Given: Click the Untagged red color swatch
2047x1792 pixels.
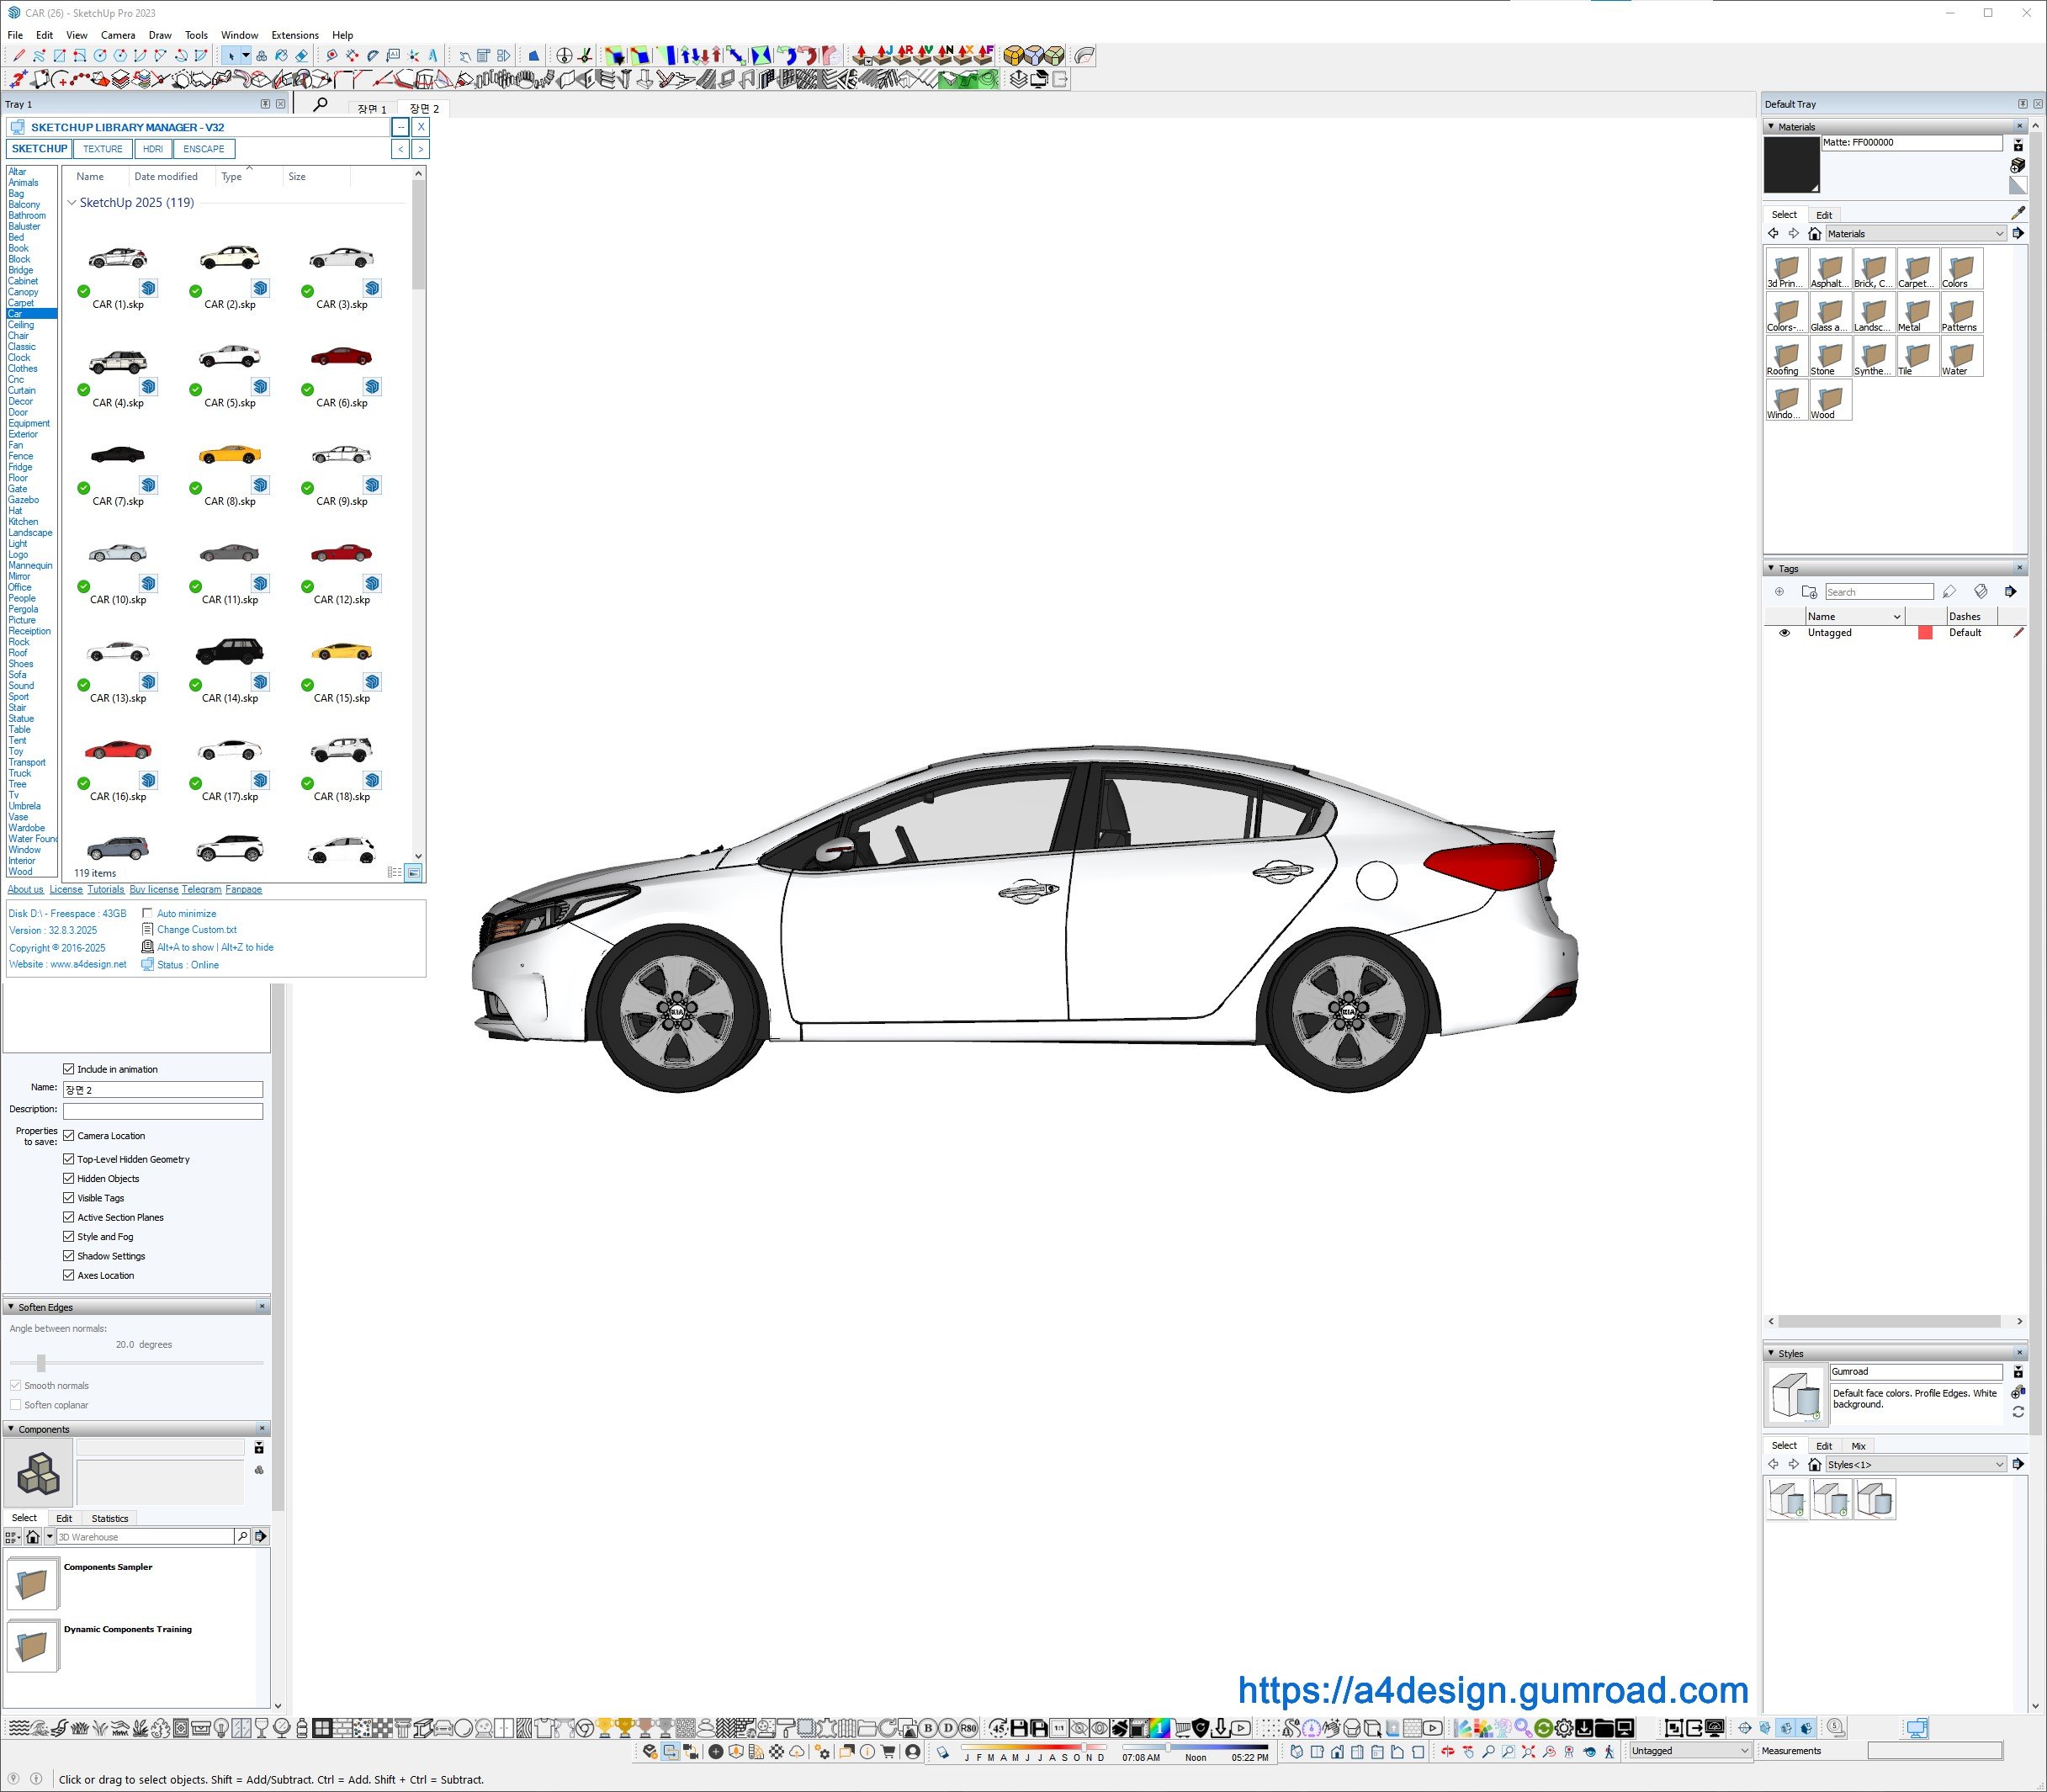Looking at the screenshot, I should 1924,633.
